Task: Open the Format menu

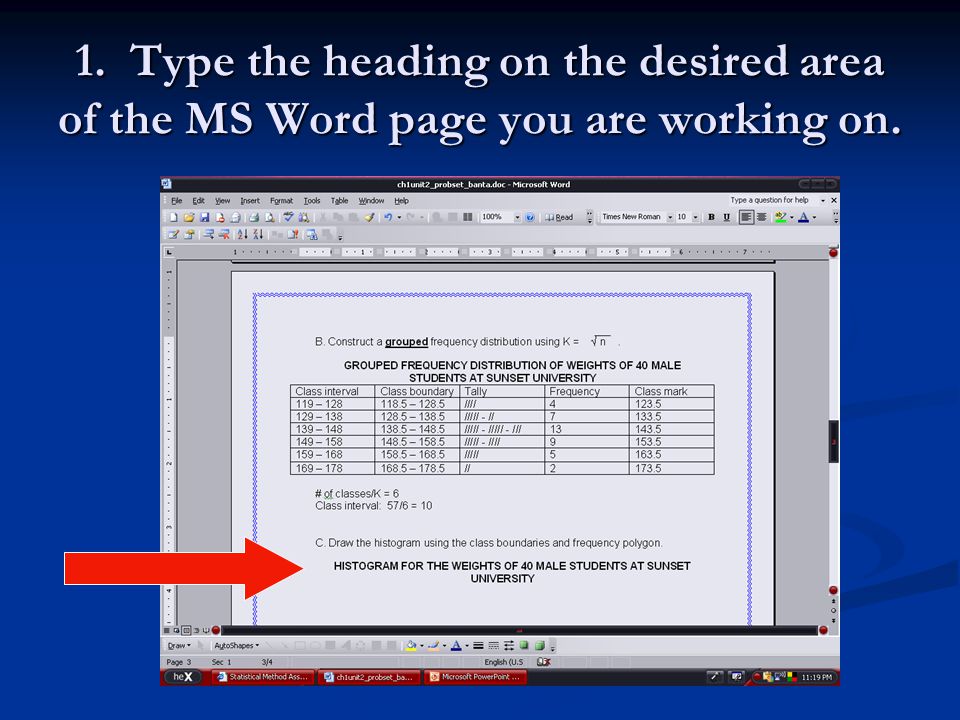Action: 282,200
